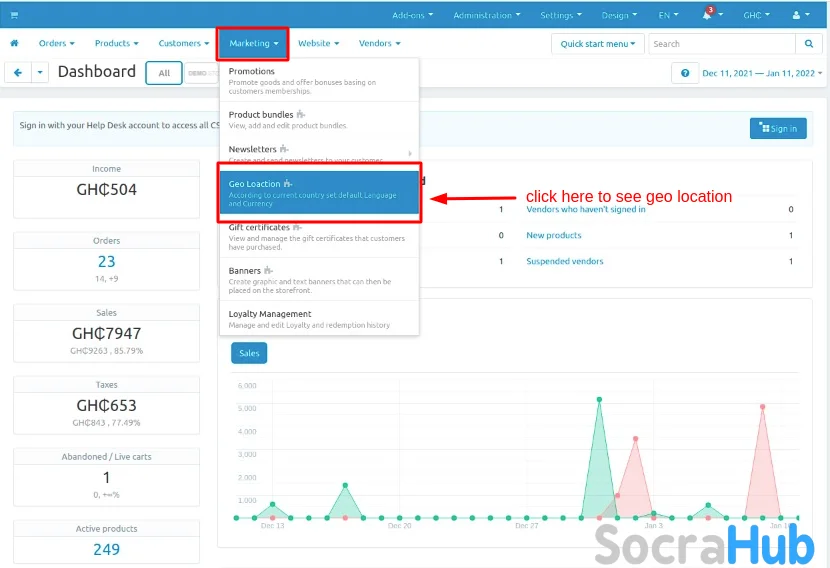
Task: Open the notifications bell icon
Action: pyautogui.click(x=708, y=16)
